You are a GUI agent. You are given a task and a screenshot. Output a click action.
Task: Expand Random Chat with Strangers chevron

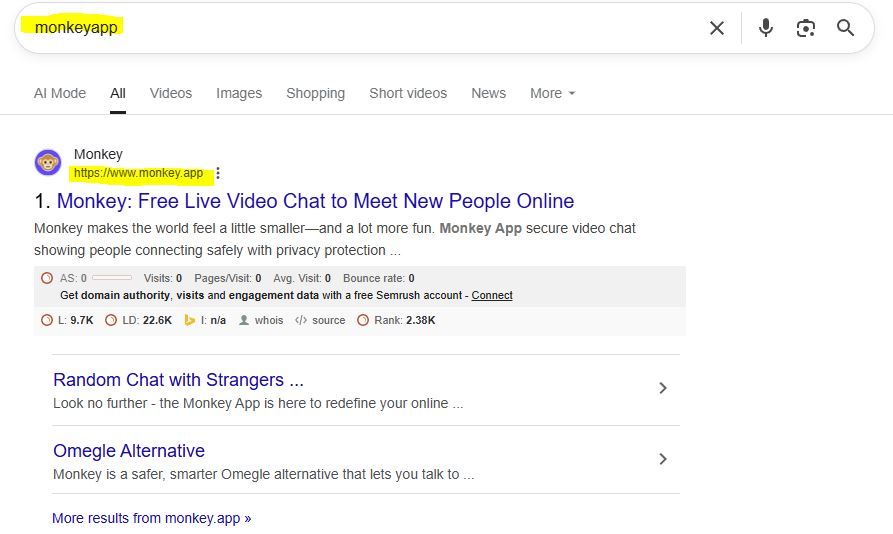tap(662, 388)
